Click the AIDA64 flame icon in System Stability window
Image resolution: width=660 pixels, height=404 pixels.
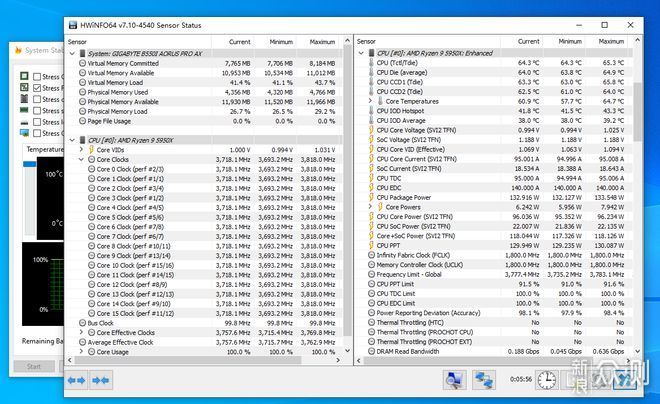click(x=18, y=50)
